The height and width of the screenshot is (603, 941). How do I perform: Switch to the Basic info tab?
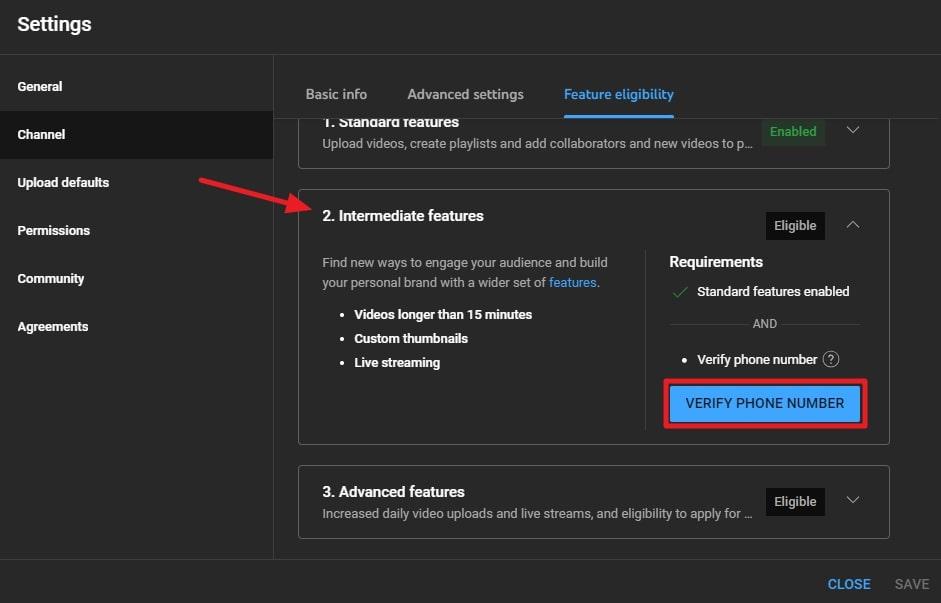[336, 94]
